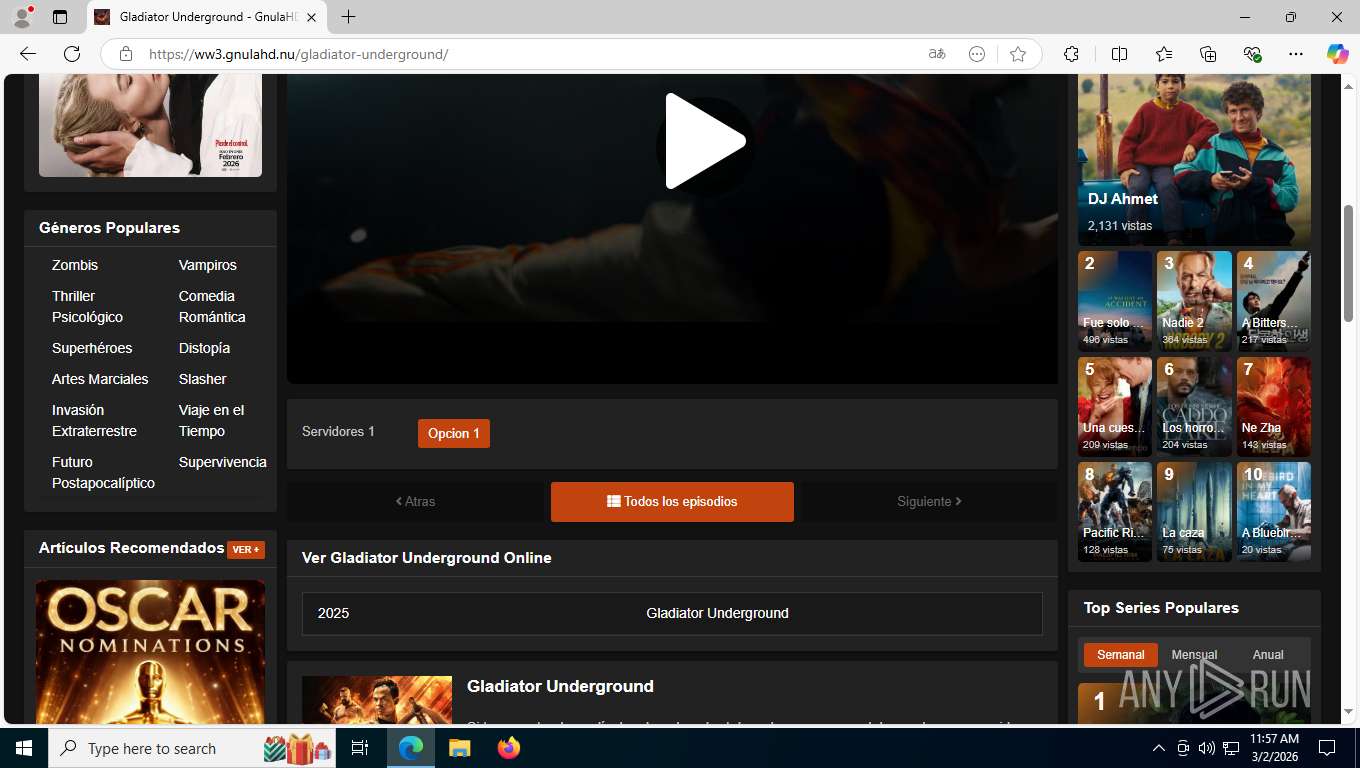Click the Gladiator Underground title heading
The image size is (1360, 768).
tap(560, 686)
